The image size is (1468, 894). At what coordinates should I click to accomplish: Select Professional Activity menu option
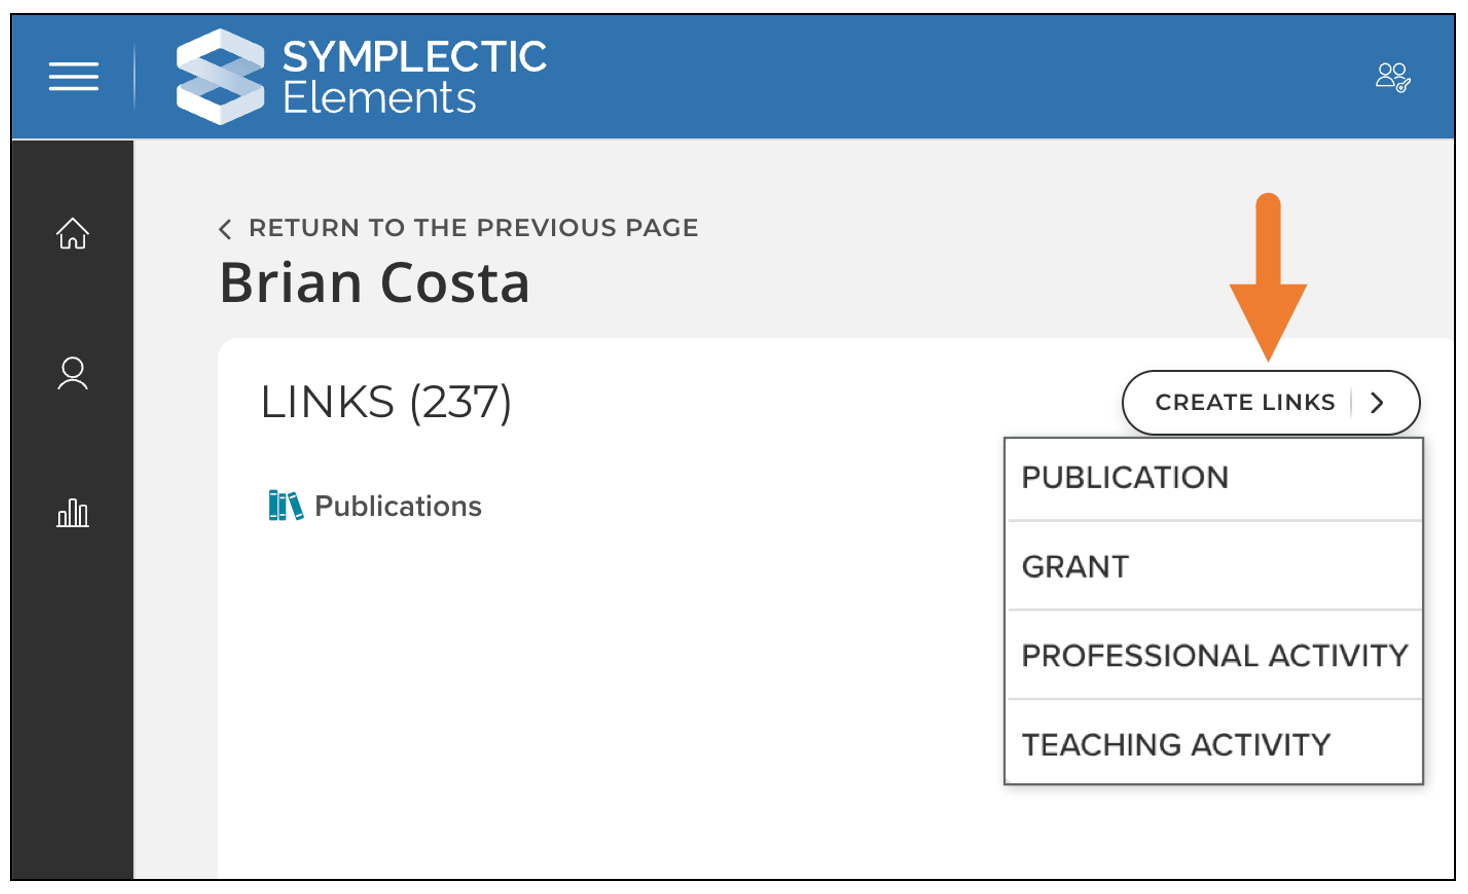1213,656
